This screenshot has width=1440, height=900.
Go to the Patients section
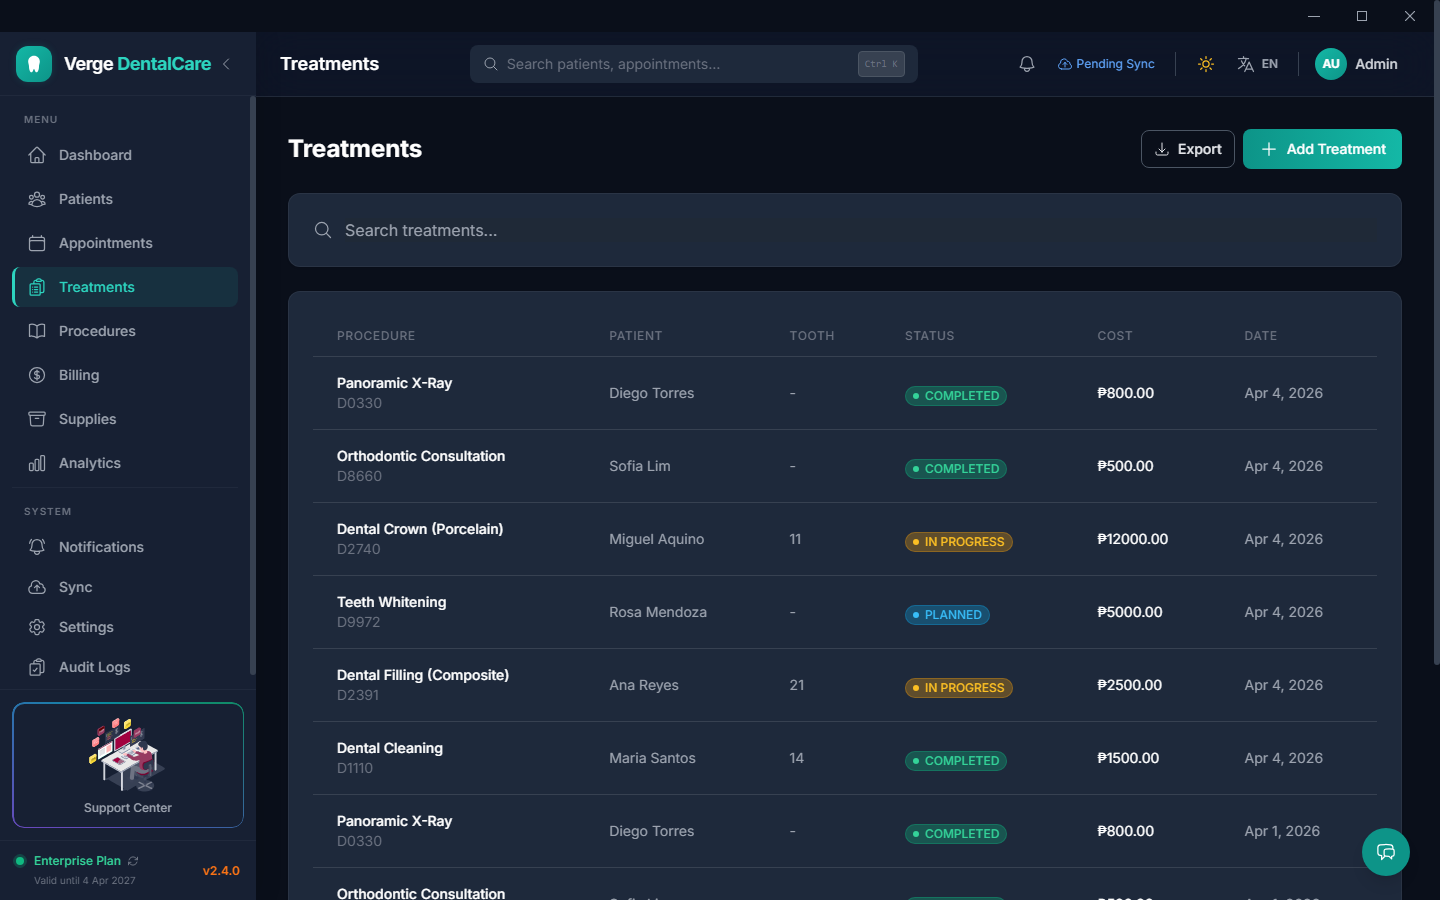pyautogui.click(x=125, y=199)
